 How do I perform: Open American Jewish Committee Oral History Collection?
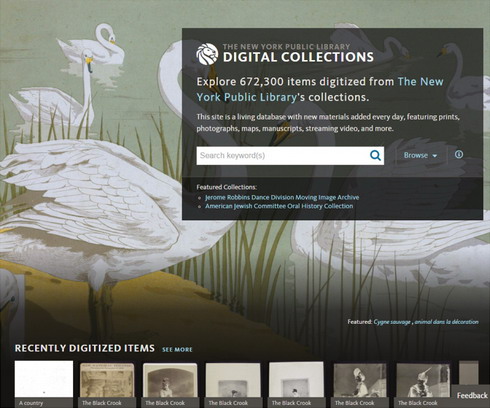pyautogui.click(x=279, y=206)
